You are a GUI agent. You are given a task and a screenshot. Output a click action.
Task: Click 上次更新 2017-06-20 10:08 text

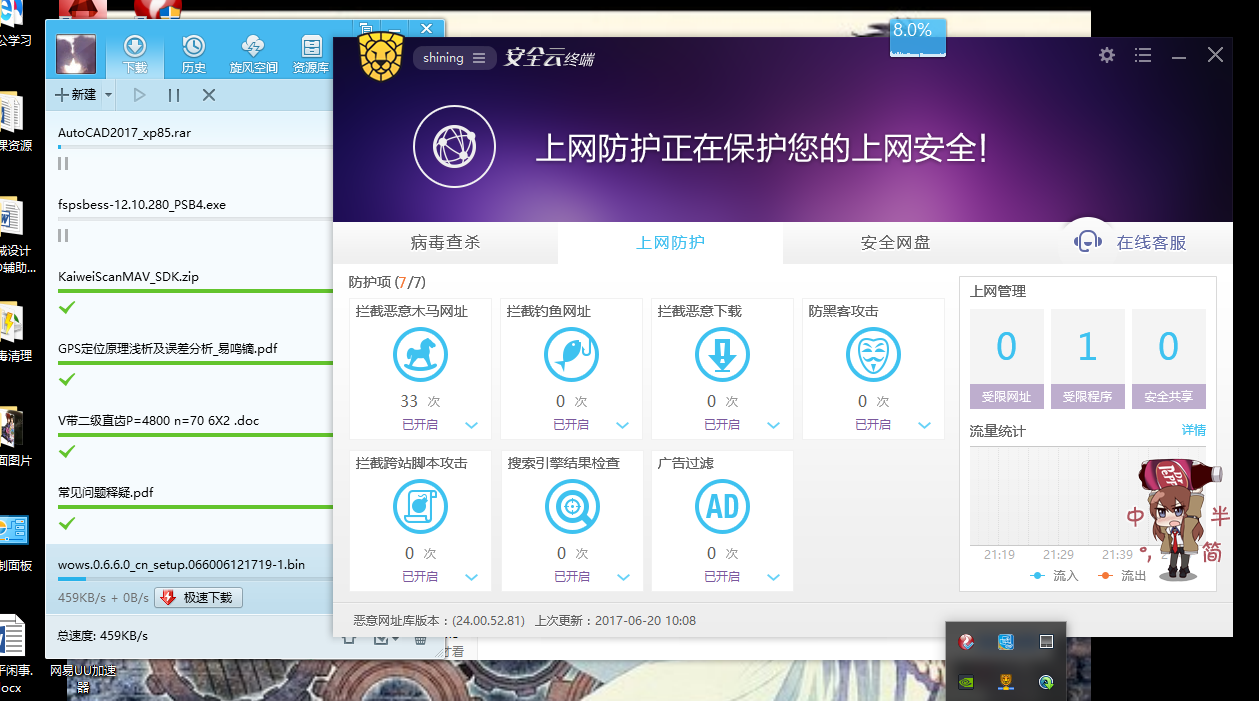[x=615, y=620]
